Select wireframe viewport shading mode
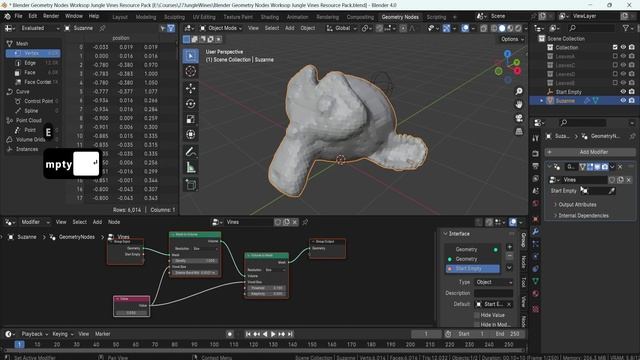The height and width of the screenshot is (360, 640). [x=494, y=28]
